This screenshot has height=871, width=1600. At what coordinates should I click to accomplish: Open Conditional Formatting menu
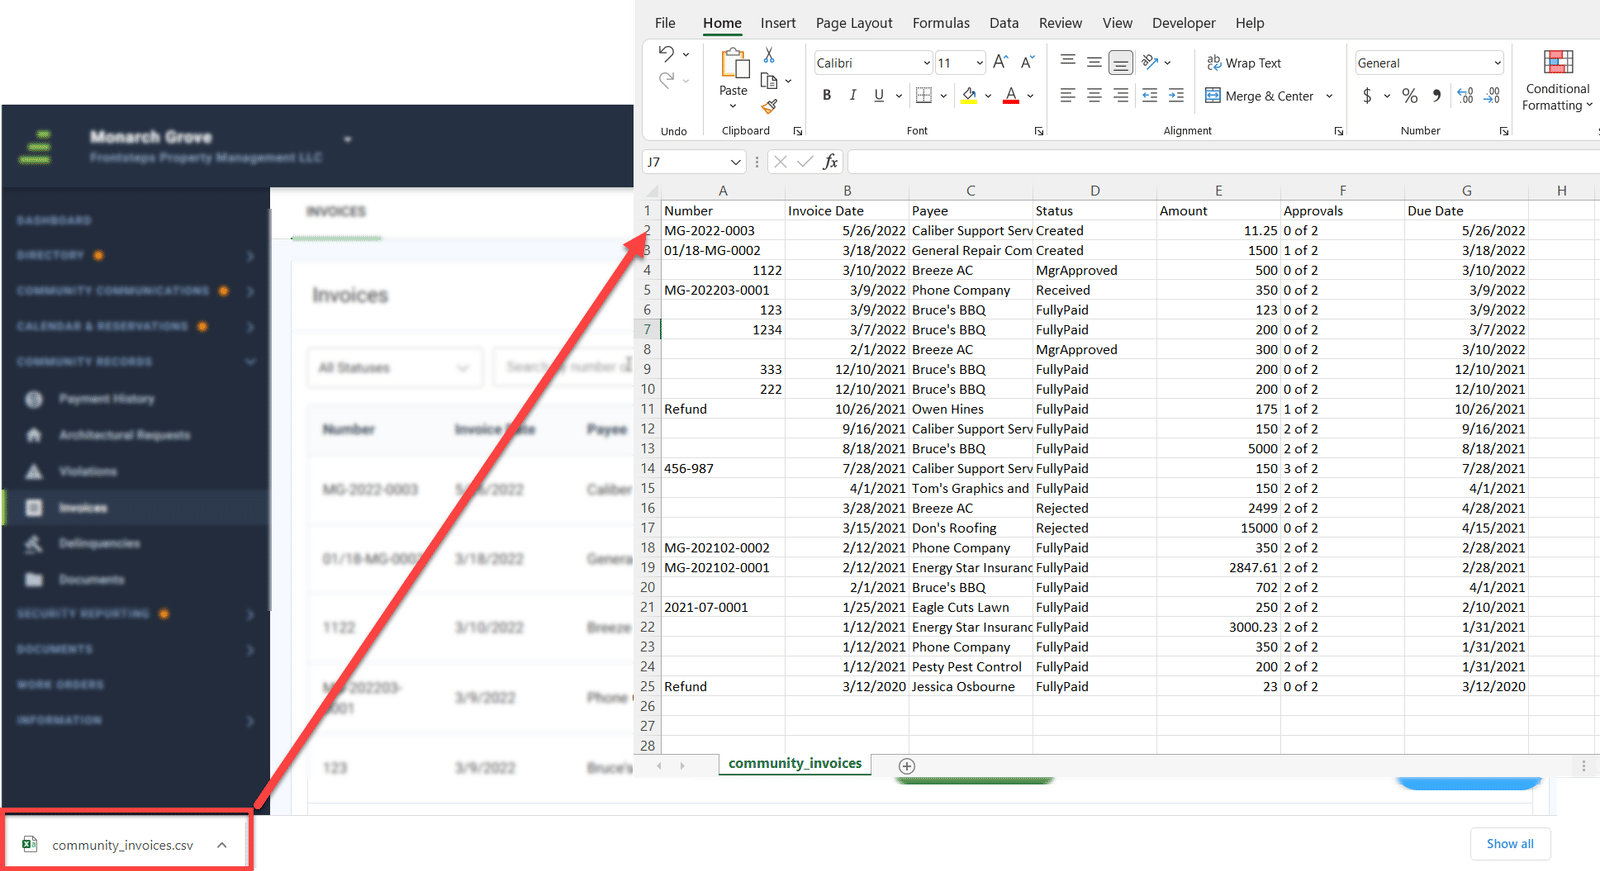[1558, 80]
